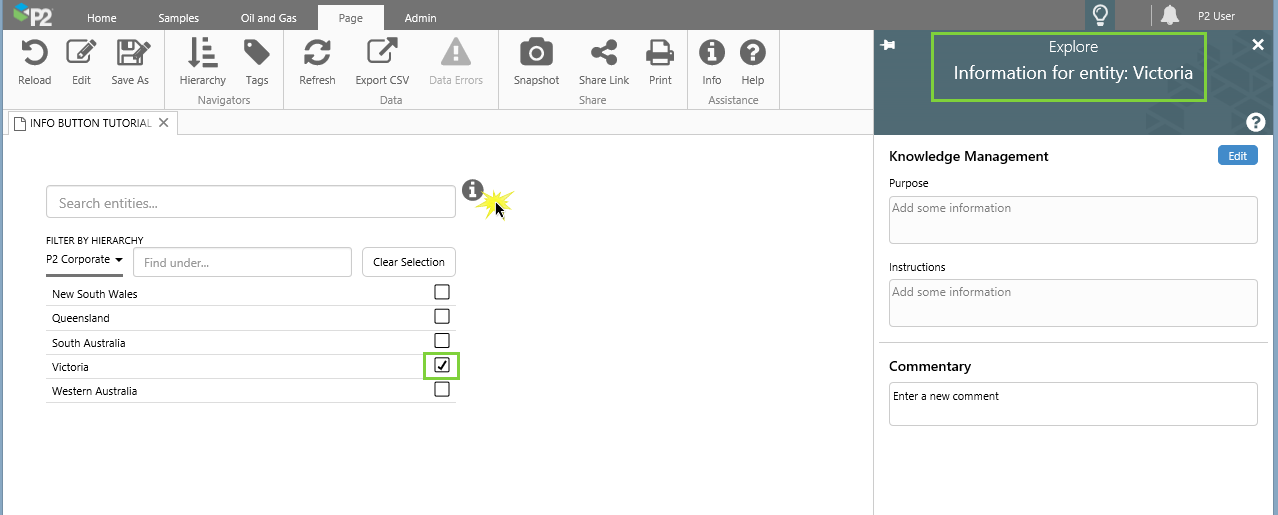Uncheck the Victoria checkbox
Viewport: 1278px width, 515px height.
[442, 366]
